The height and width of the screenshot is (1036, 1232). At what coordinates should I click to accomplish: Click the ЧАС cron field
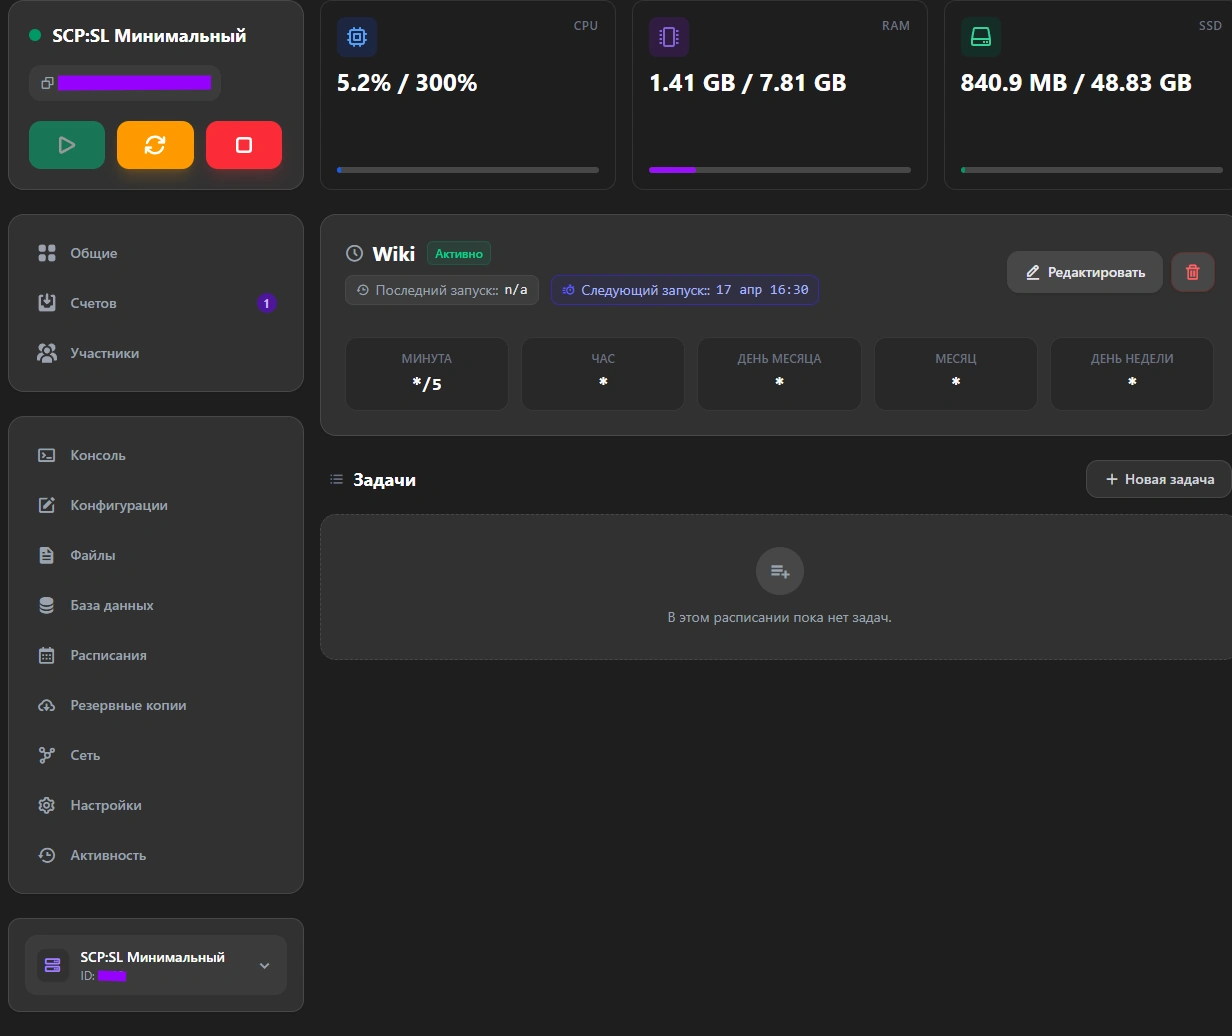pyautogui.click(x=603, y=374)
